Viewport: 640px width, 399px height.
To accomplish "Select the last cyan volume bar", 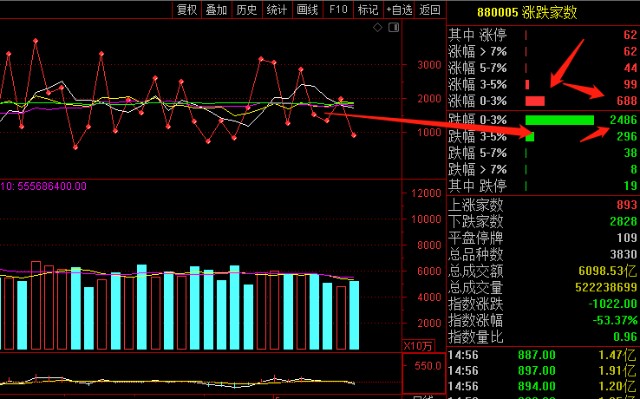I will [x=354, y=315].
